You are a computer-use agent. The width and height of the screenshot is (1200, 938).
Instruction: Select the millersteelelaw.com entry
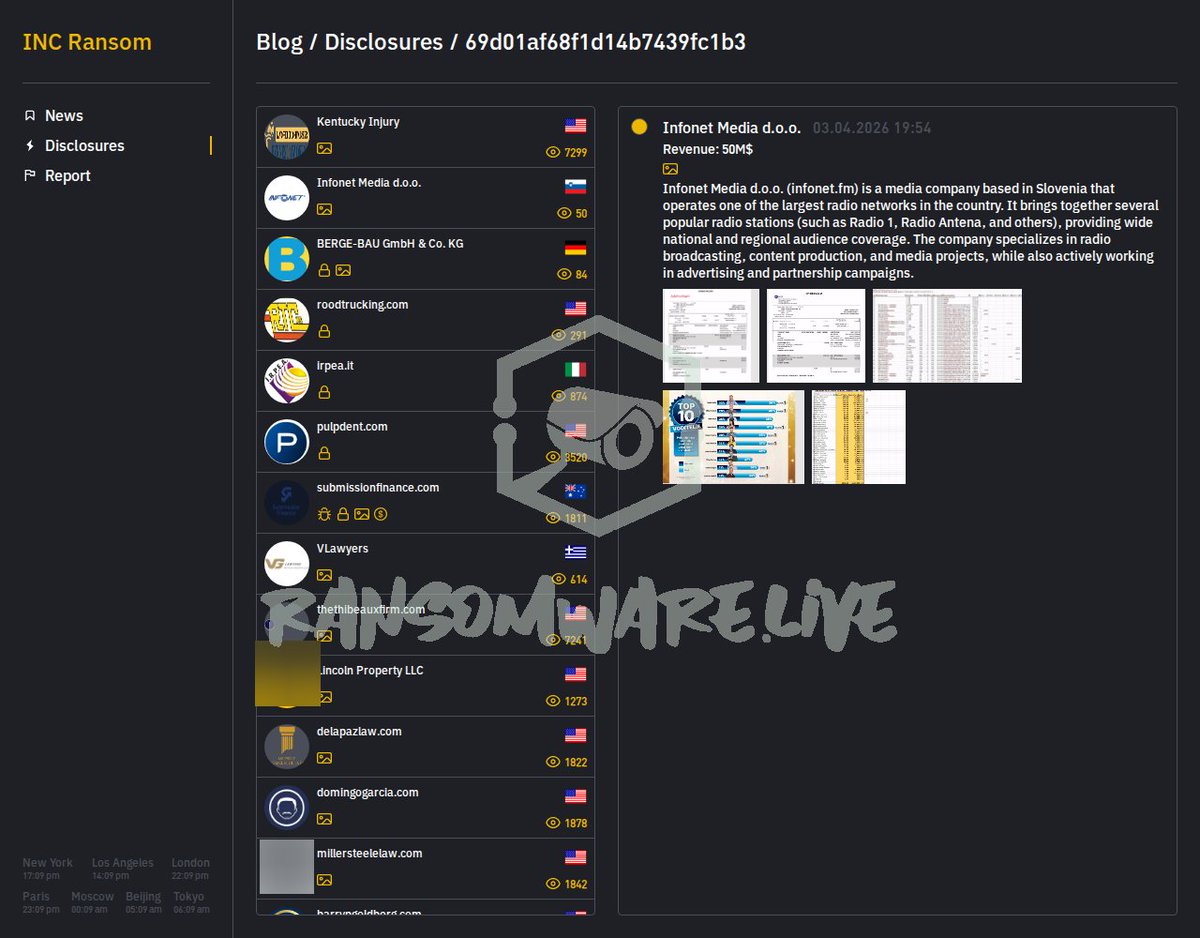(425, 870)
